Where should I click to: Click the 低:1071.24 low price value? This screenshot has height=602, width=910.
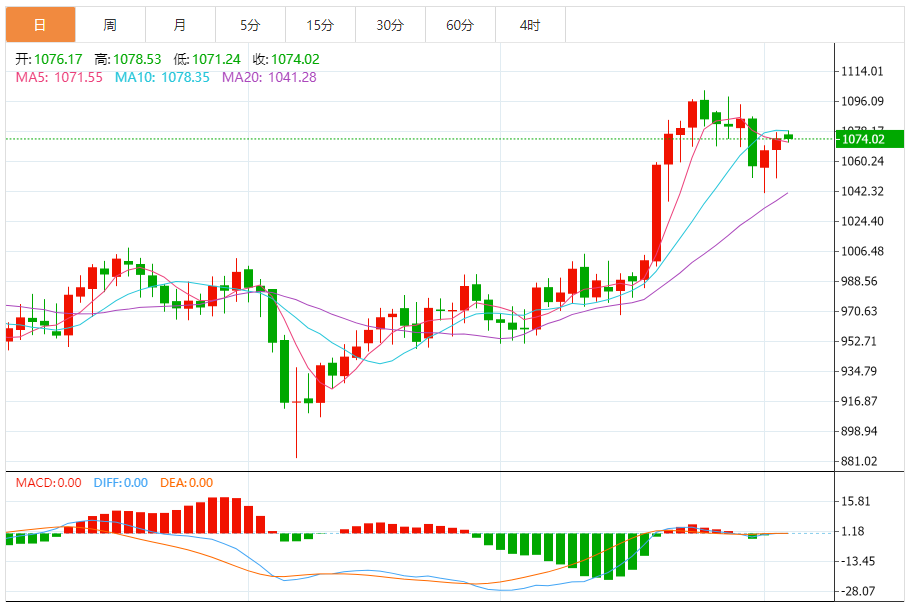(207, 59)
